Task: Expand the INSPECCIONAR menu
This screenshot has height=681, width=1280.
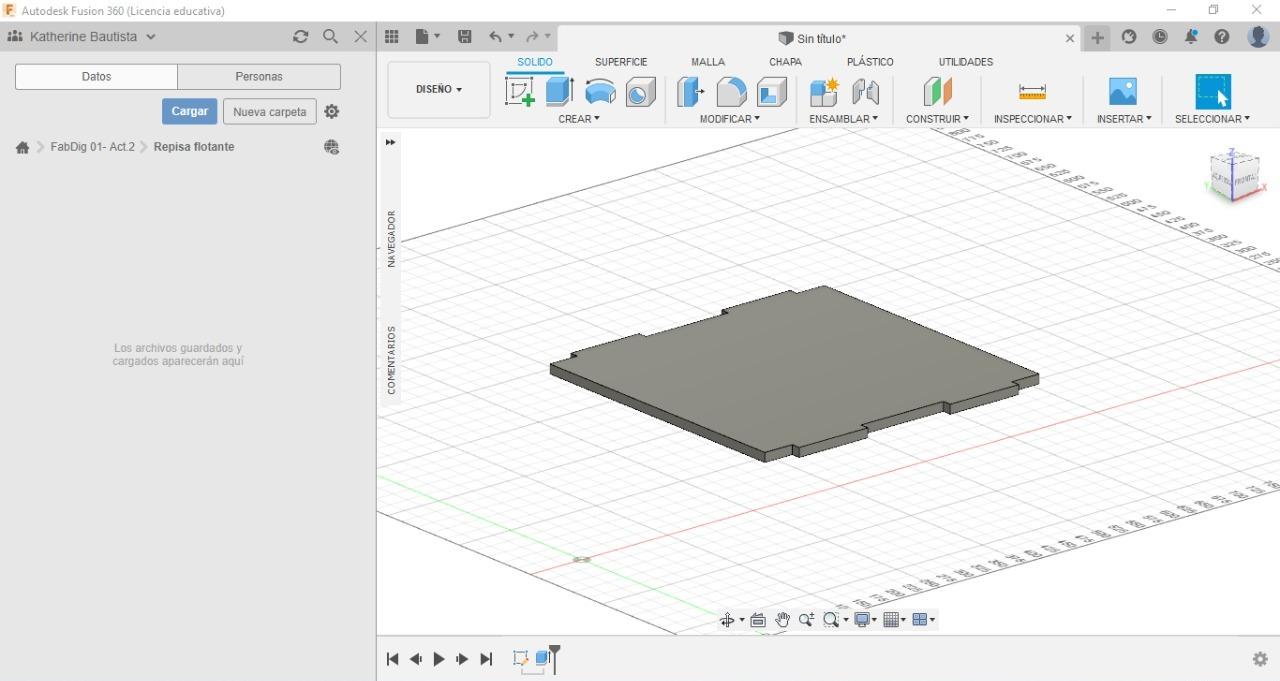Action: pyautogui.click(x=1032, y=118)
